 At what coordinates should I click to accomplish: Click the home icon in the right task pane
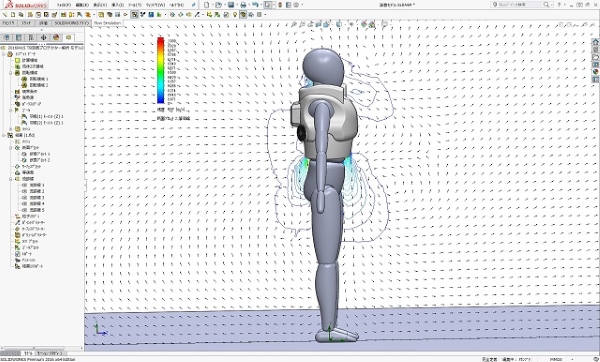click(x=595, y=42)
